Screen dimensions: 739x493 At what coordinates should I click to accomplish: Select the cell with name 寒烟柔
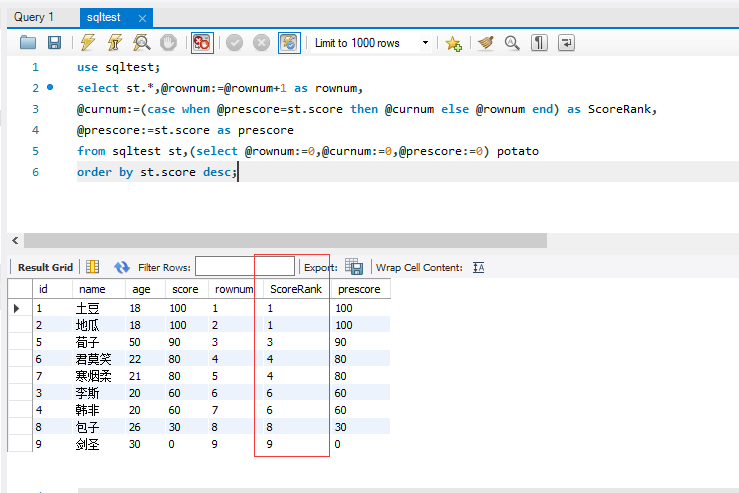99,376
